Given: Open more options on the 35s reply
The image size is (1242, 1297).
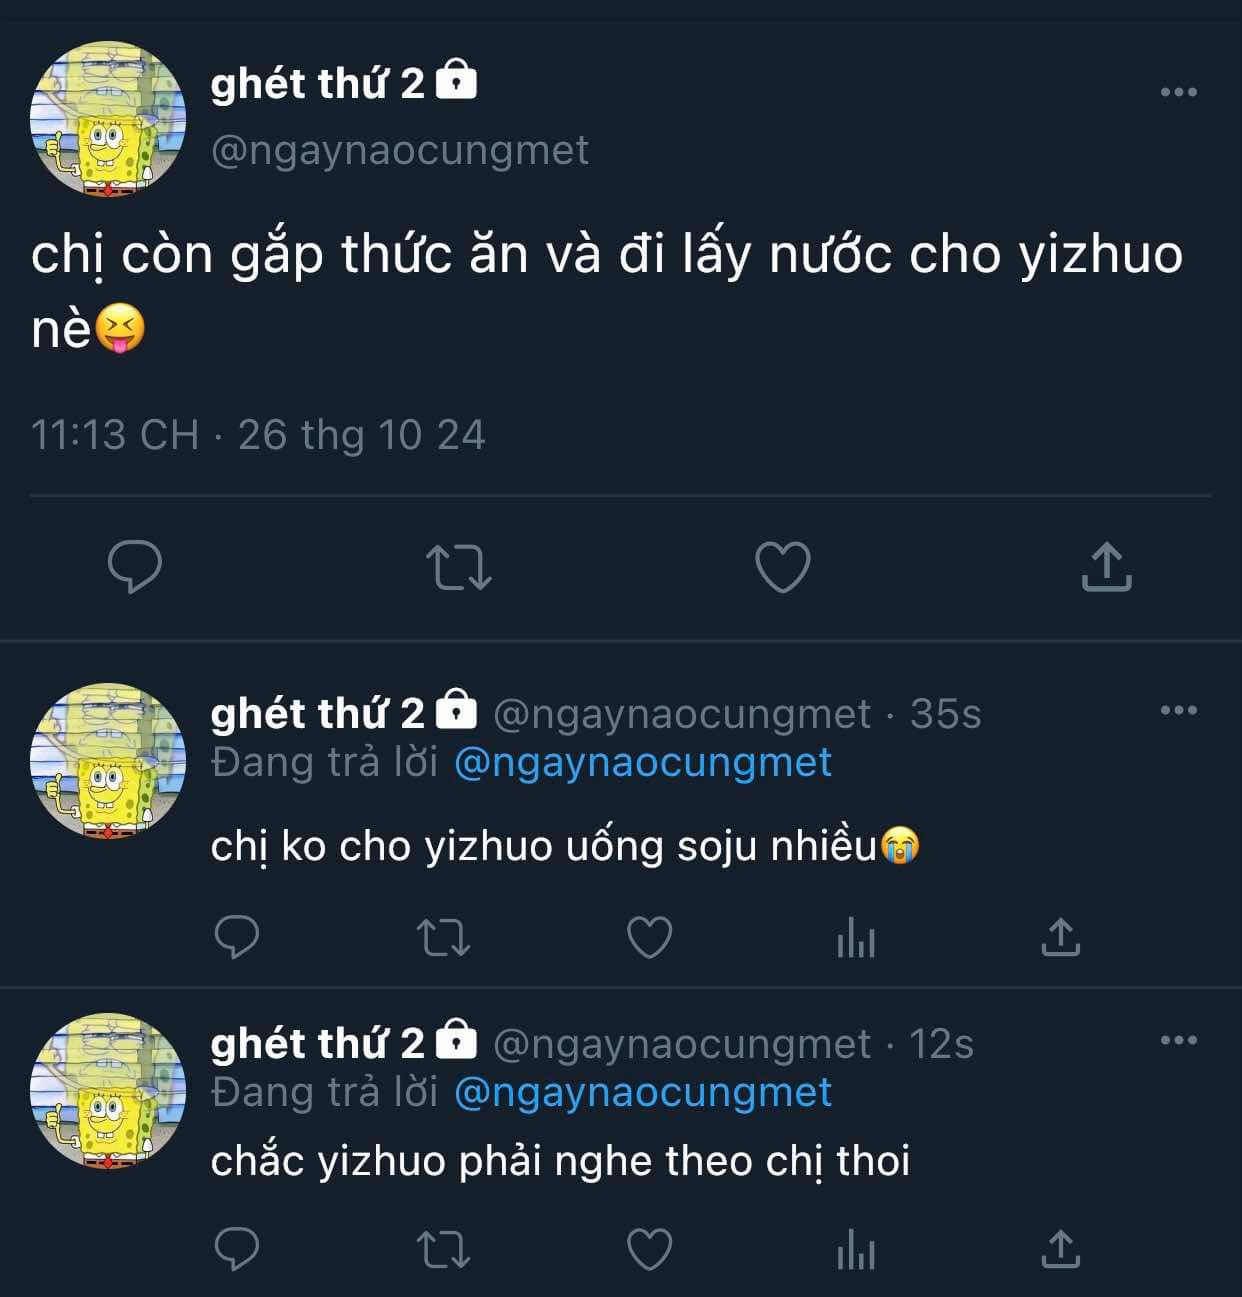Looking at the screenshot, I should point(1179,710).
